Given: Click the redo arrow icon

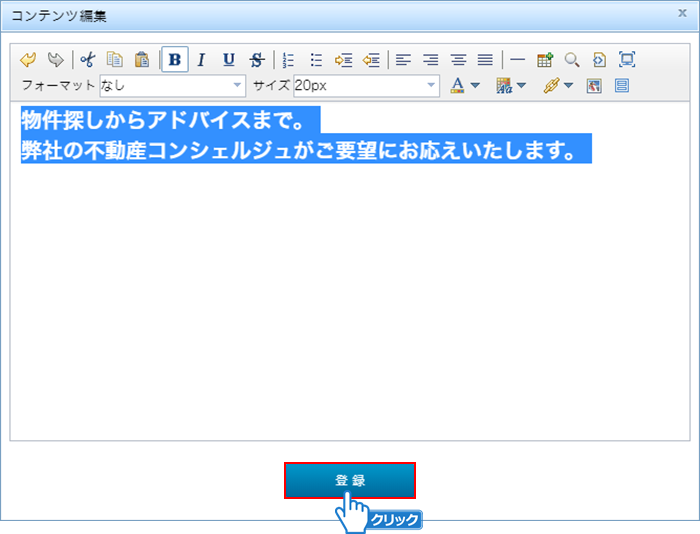Looking at the screenshot, I should (x=55, y=59).
